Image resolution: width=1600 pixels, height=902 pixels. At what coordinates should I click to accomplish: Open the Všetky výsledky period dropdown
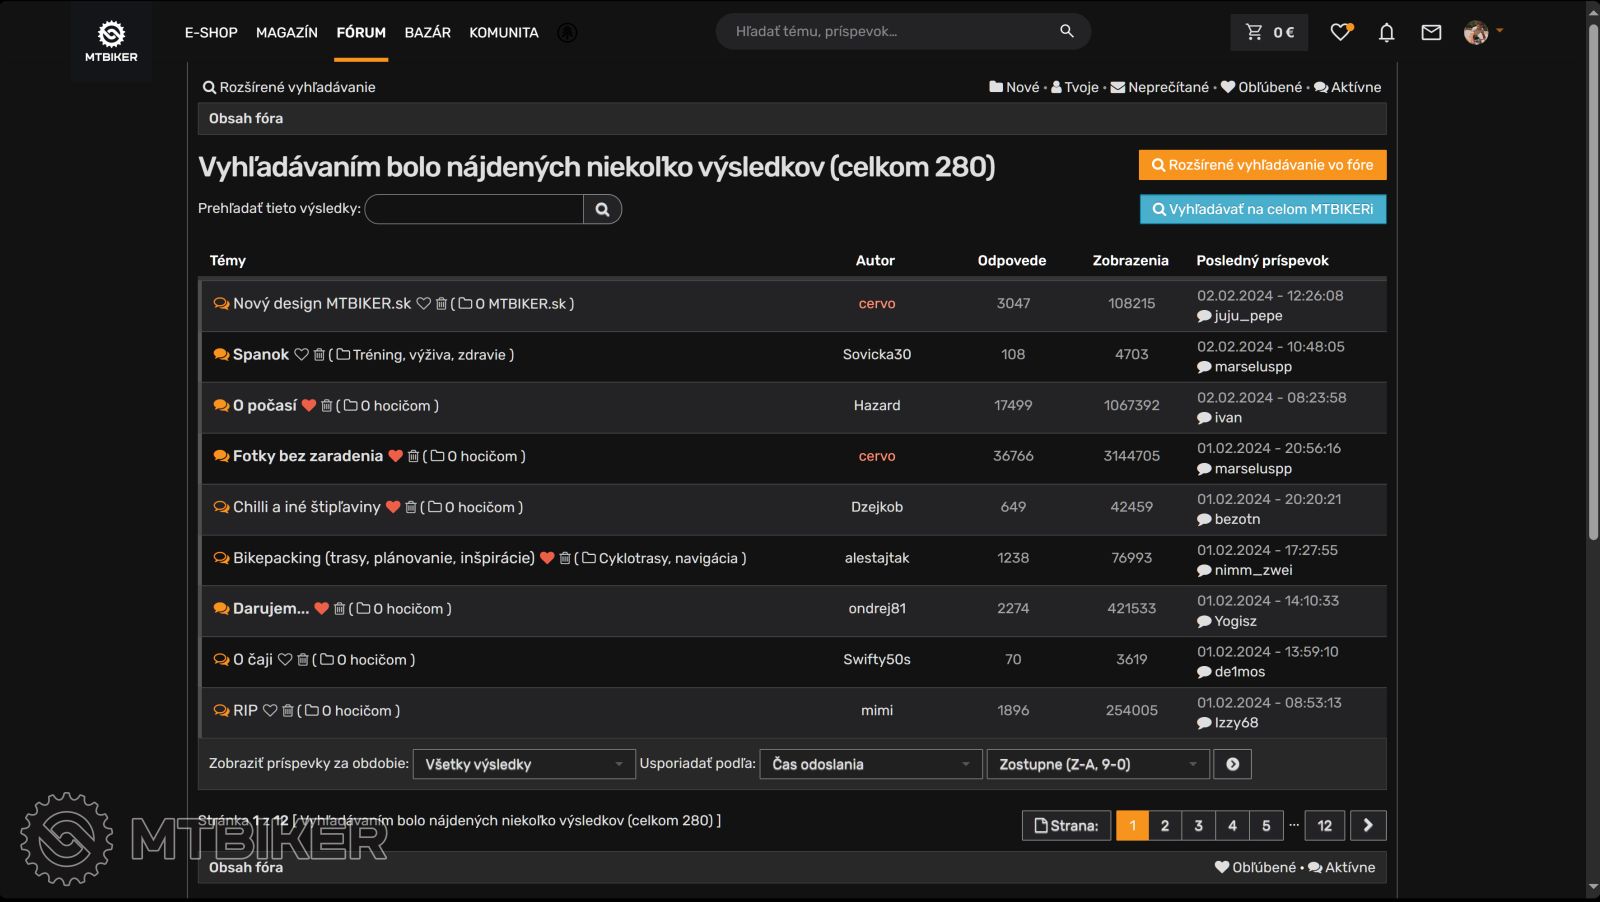click(523, 764)
